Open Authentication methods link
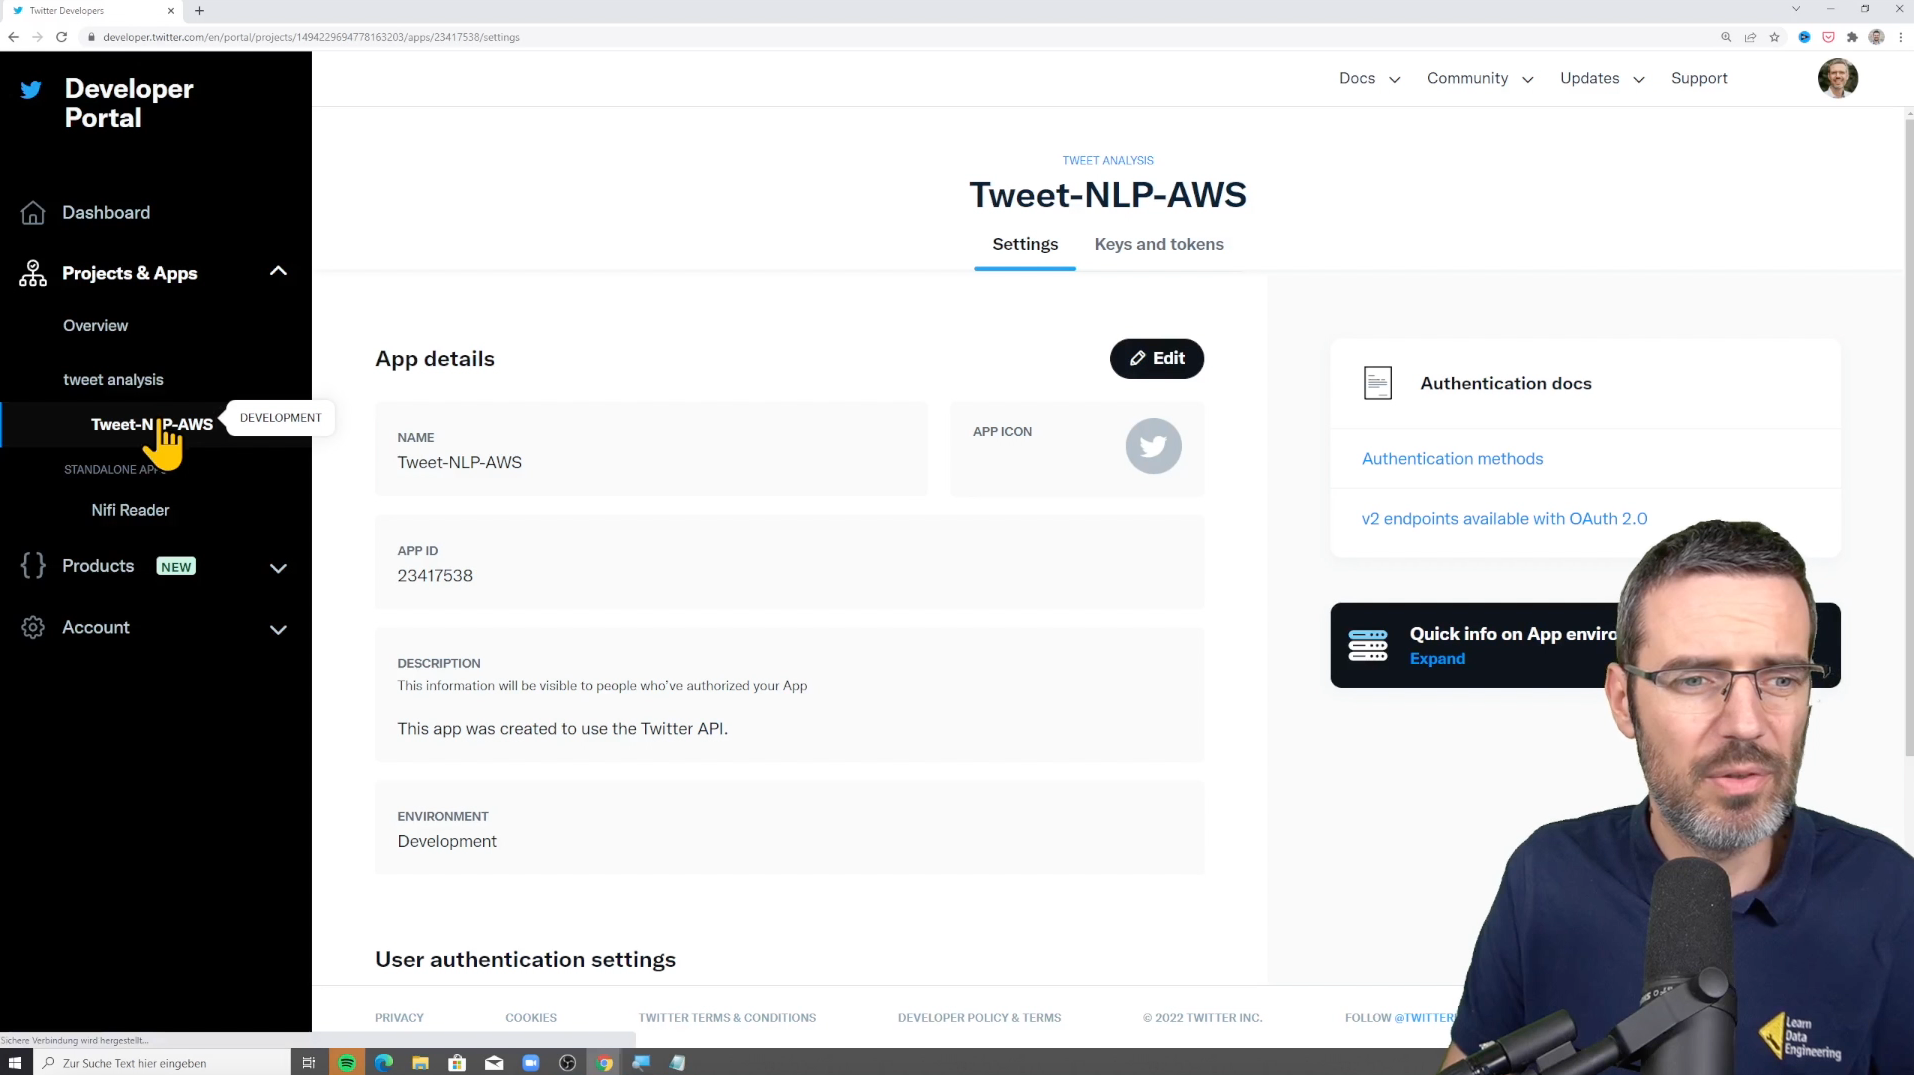The width and height of the screenshot is (1914, 1075). pos(1452,459)
